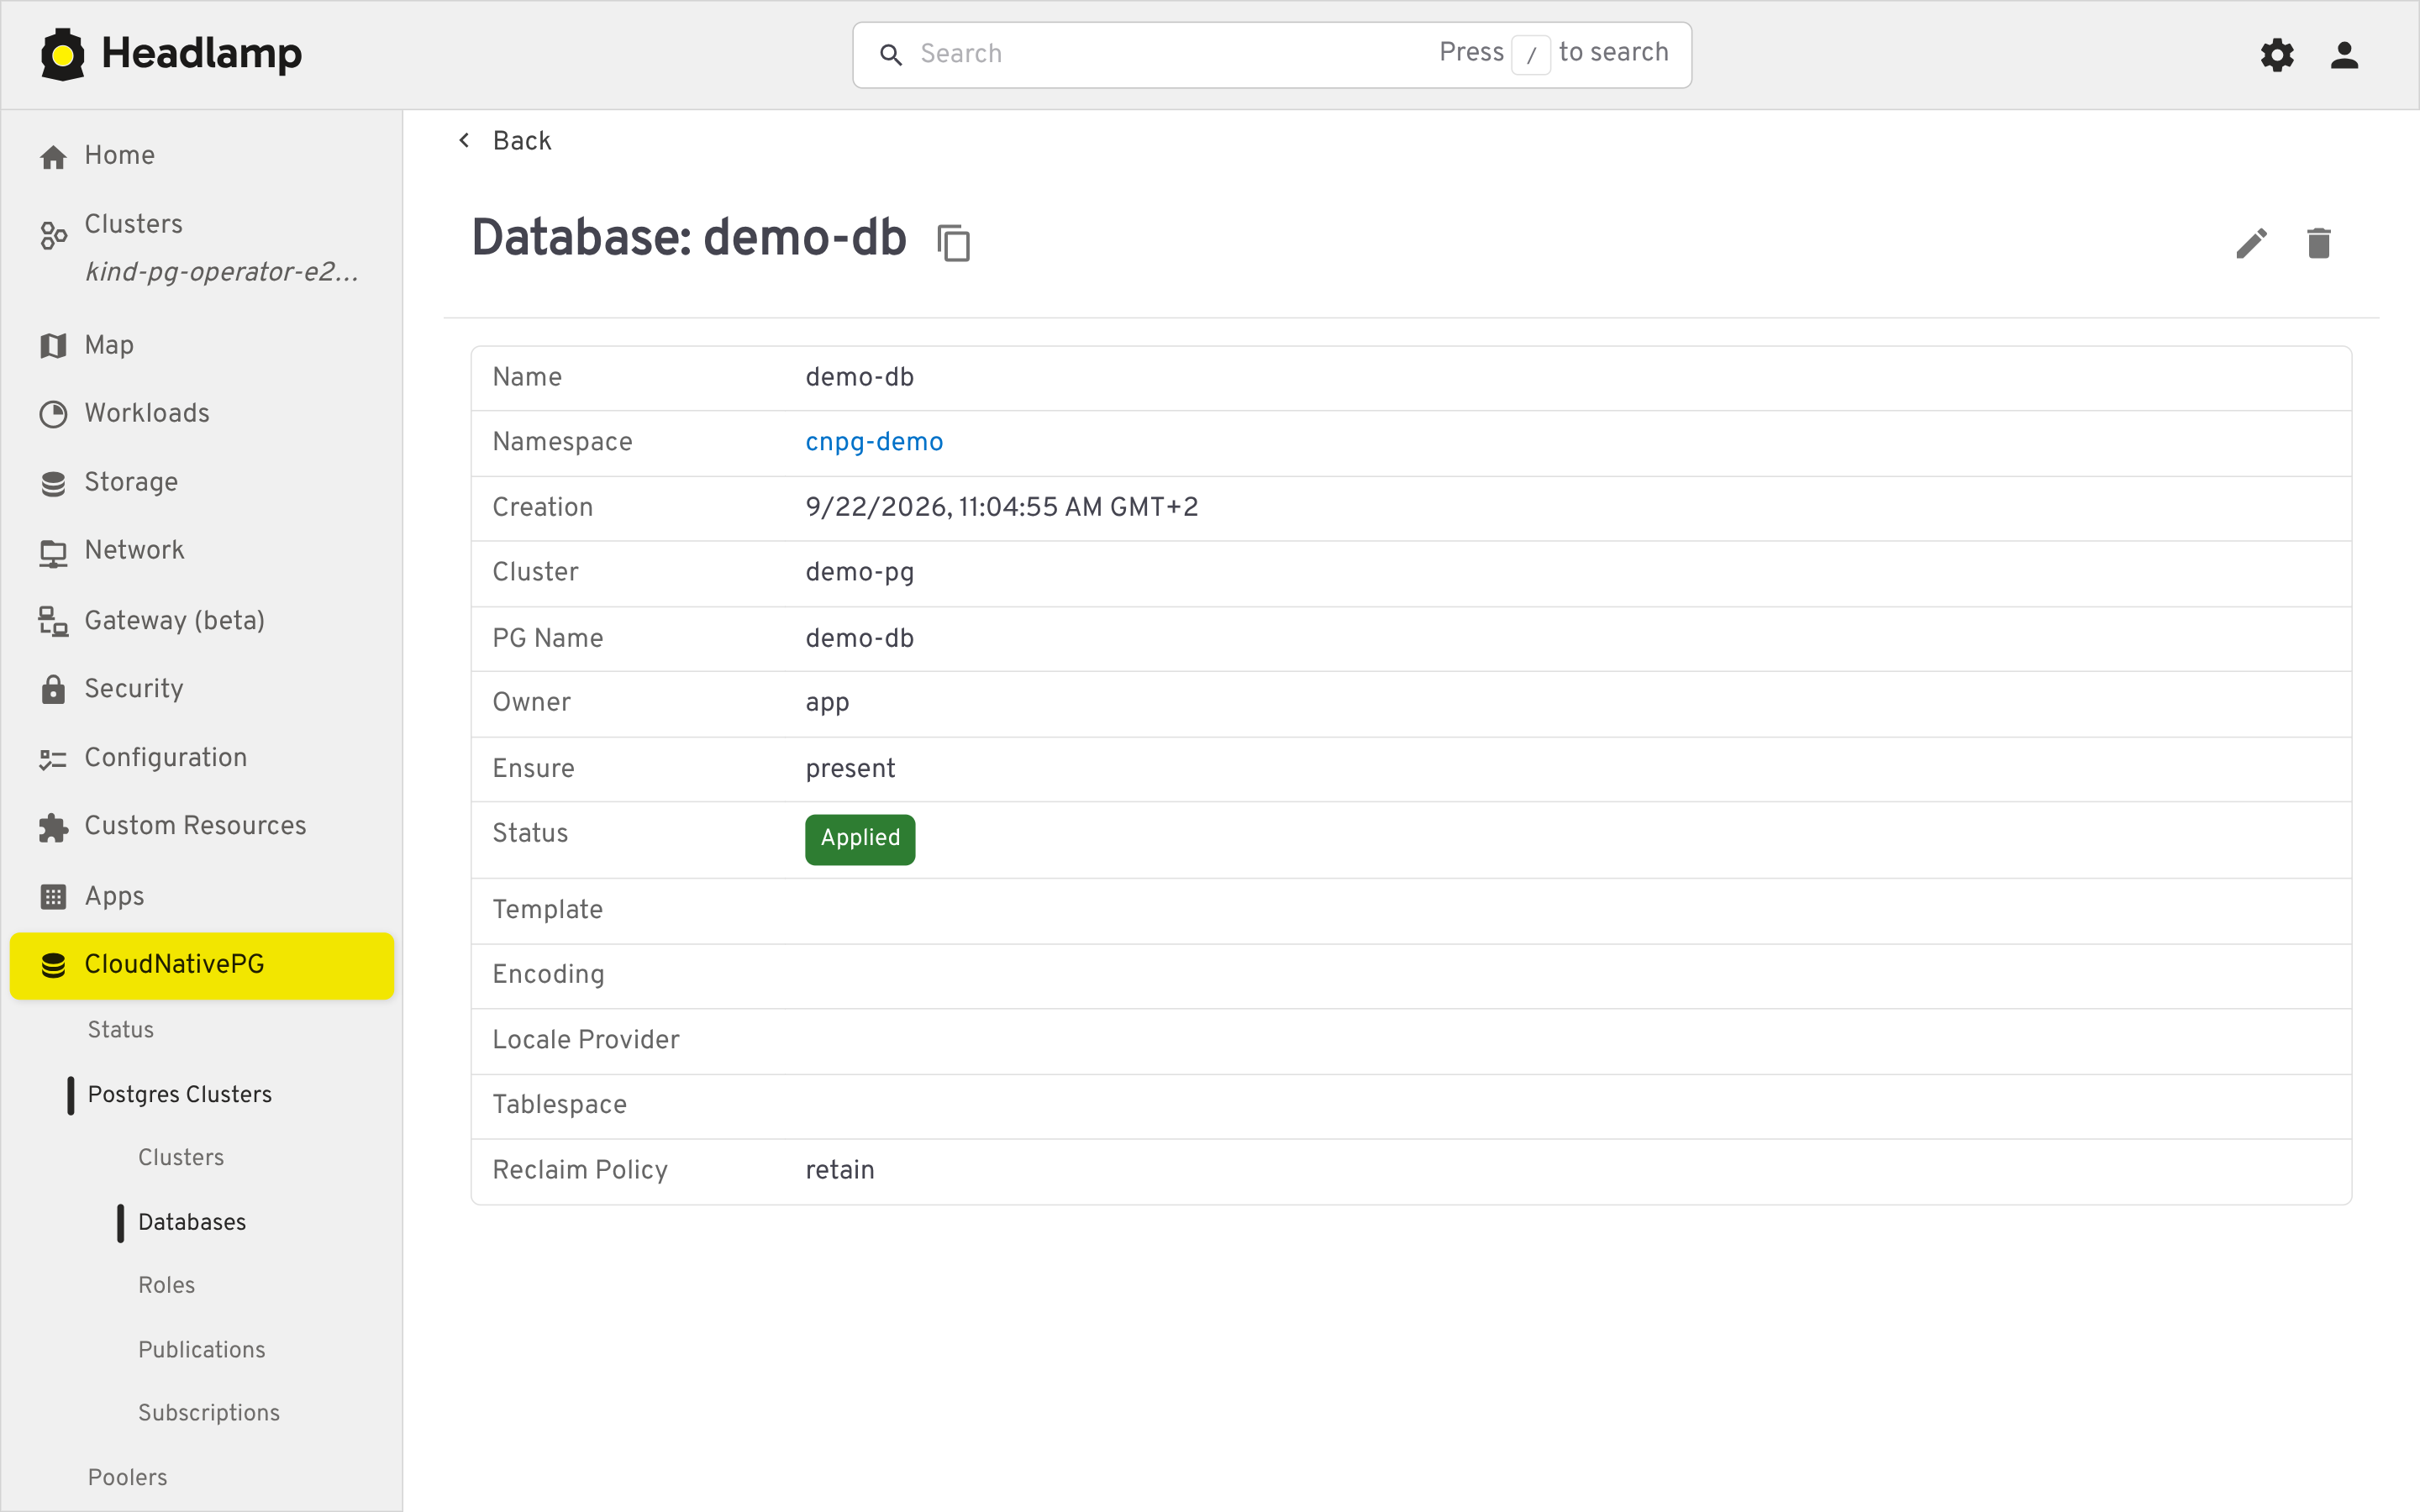Open the Map sidebar item
This screenshot has height=1512, width=2420.
coord(202,345)
